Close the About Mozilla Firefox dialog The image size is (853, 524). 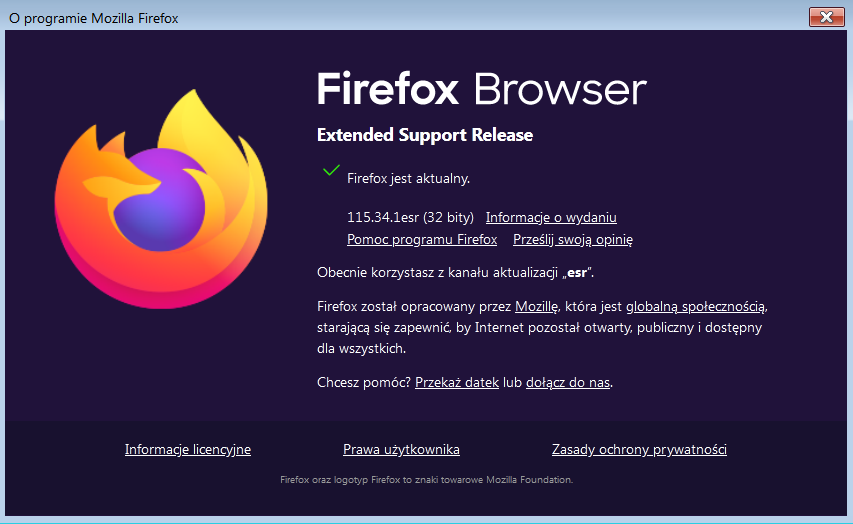[826, 17]
